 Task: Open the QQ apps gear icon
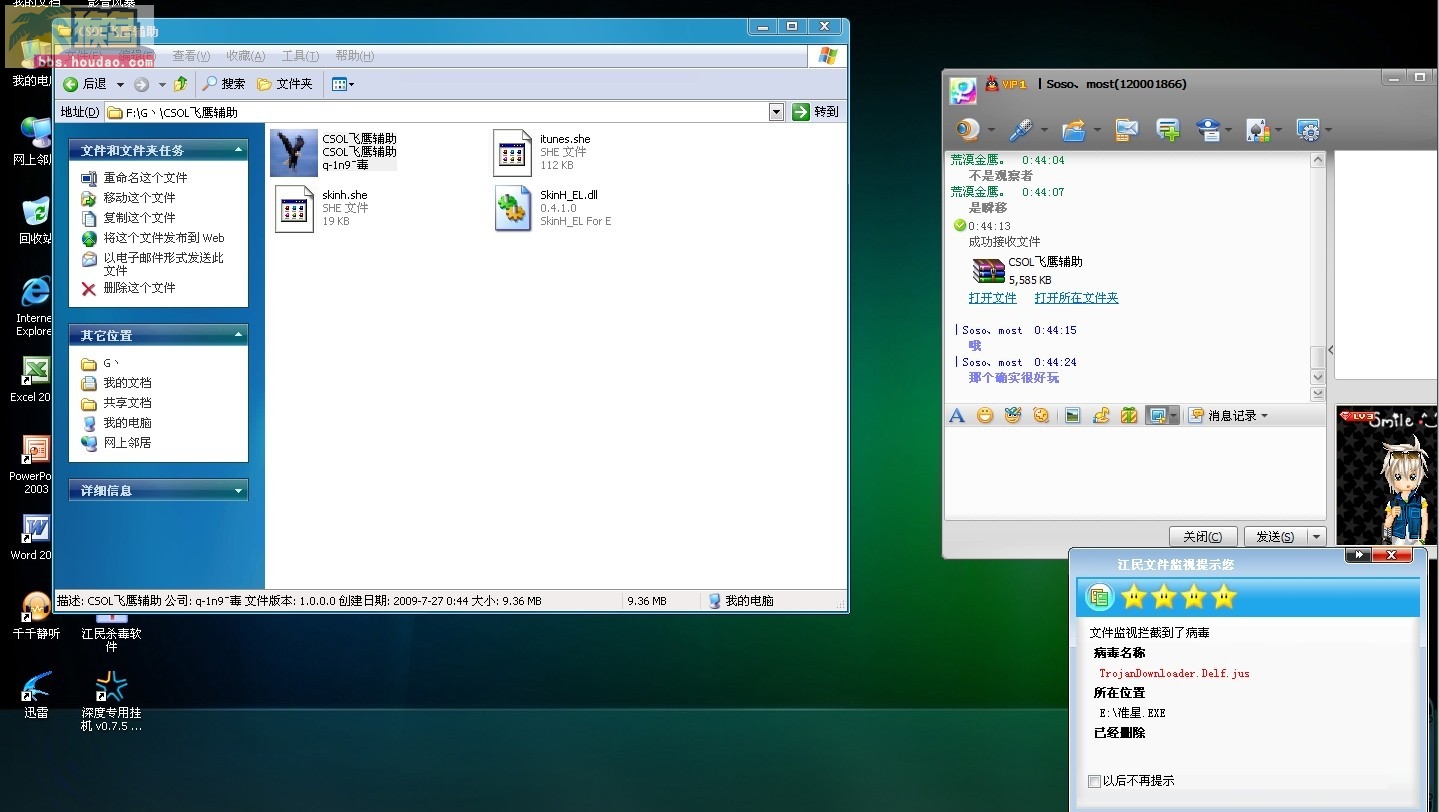1308,129
